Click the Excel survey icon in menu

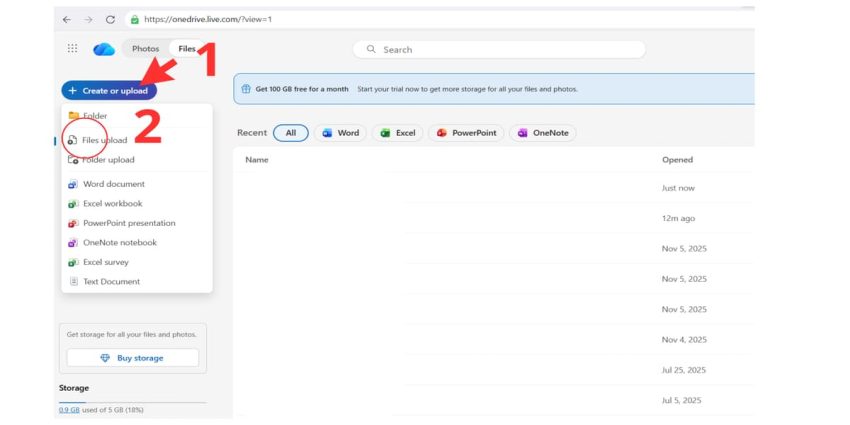[73, 262]
